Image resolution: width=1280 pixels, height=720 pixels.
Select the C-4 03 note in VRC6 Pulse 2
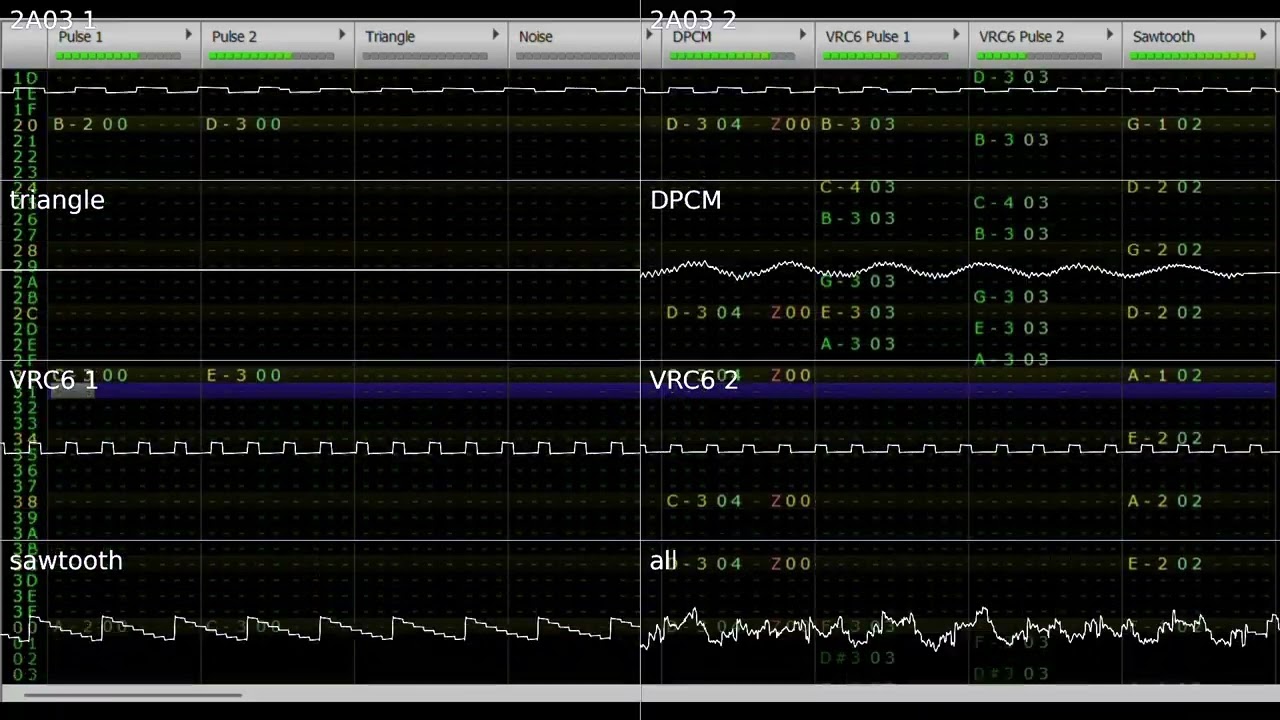coord(1011,202)
